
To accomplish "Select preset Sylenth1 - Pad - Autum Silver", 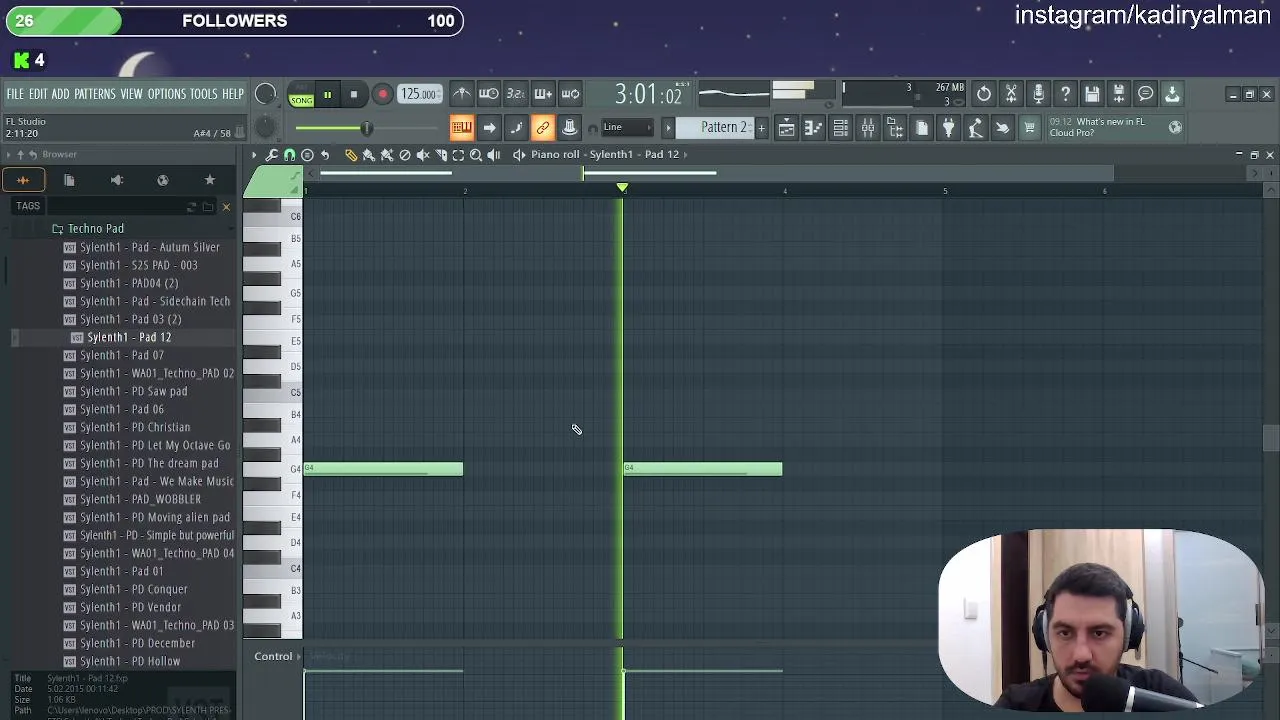I will tap(150, 247).
